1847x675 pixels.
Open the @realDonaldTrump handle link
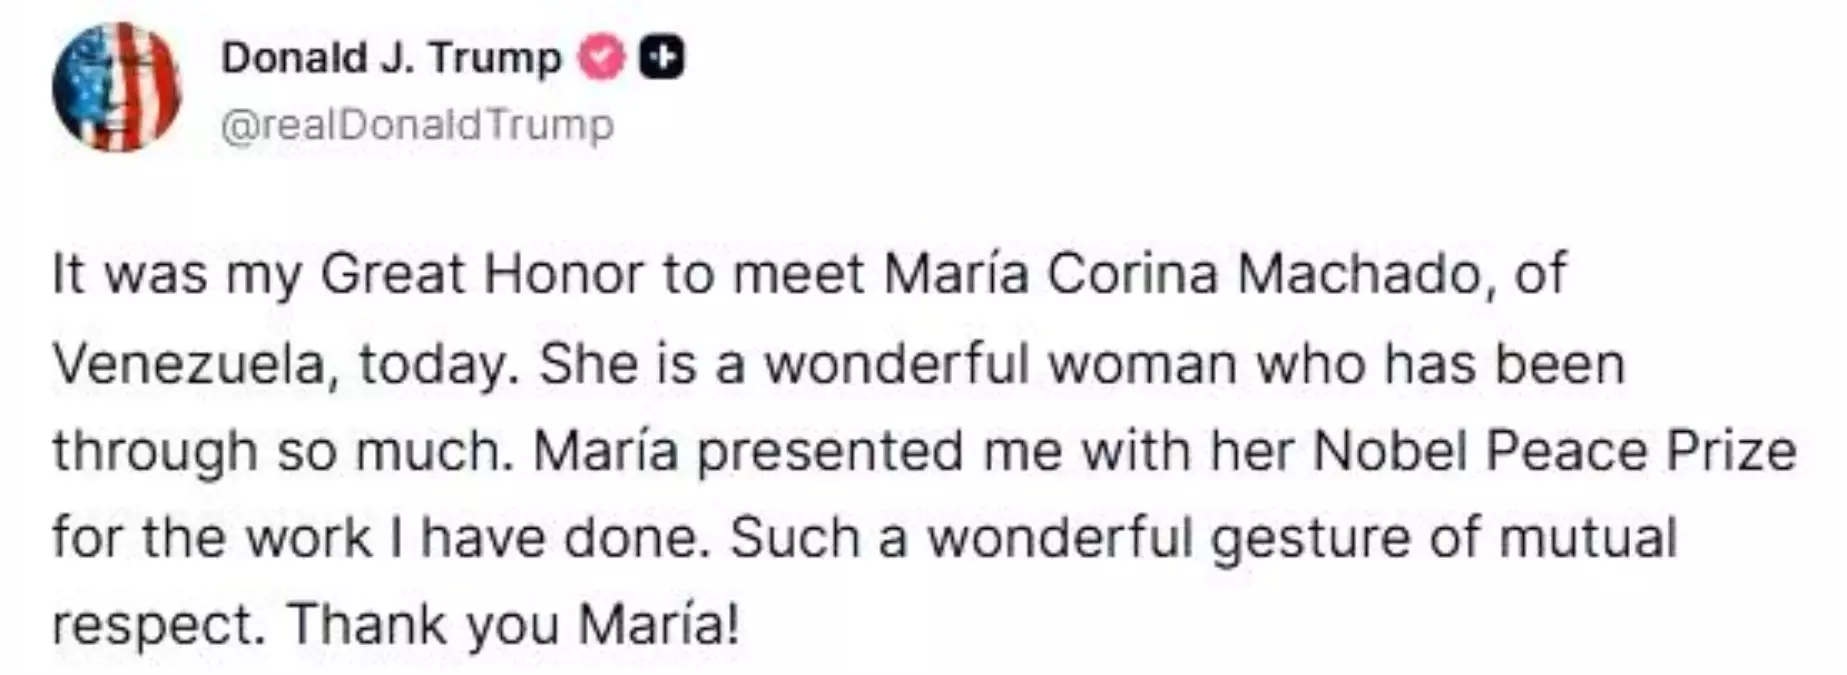click(x=416, y=126)
